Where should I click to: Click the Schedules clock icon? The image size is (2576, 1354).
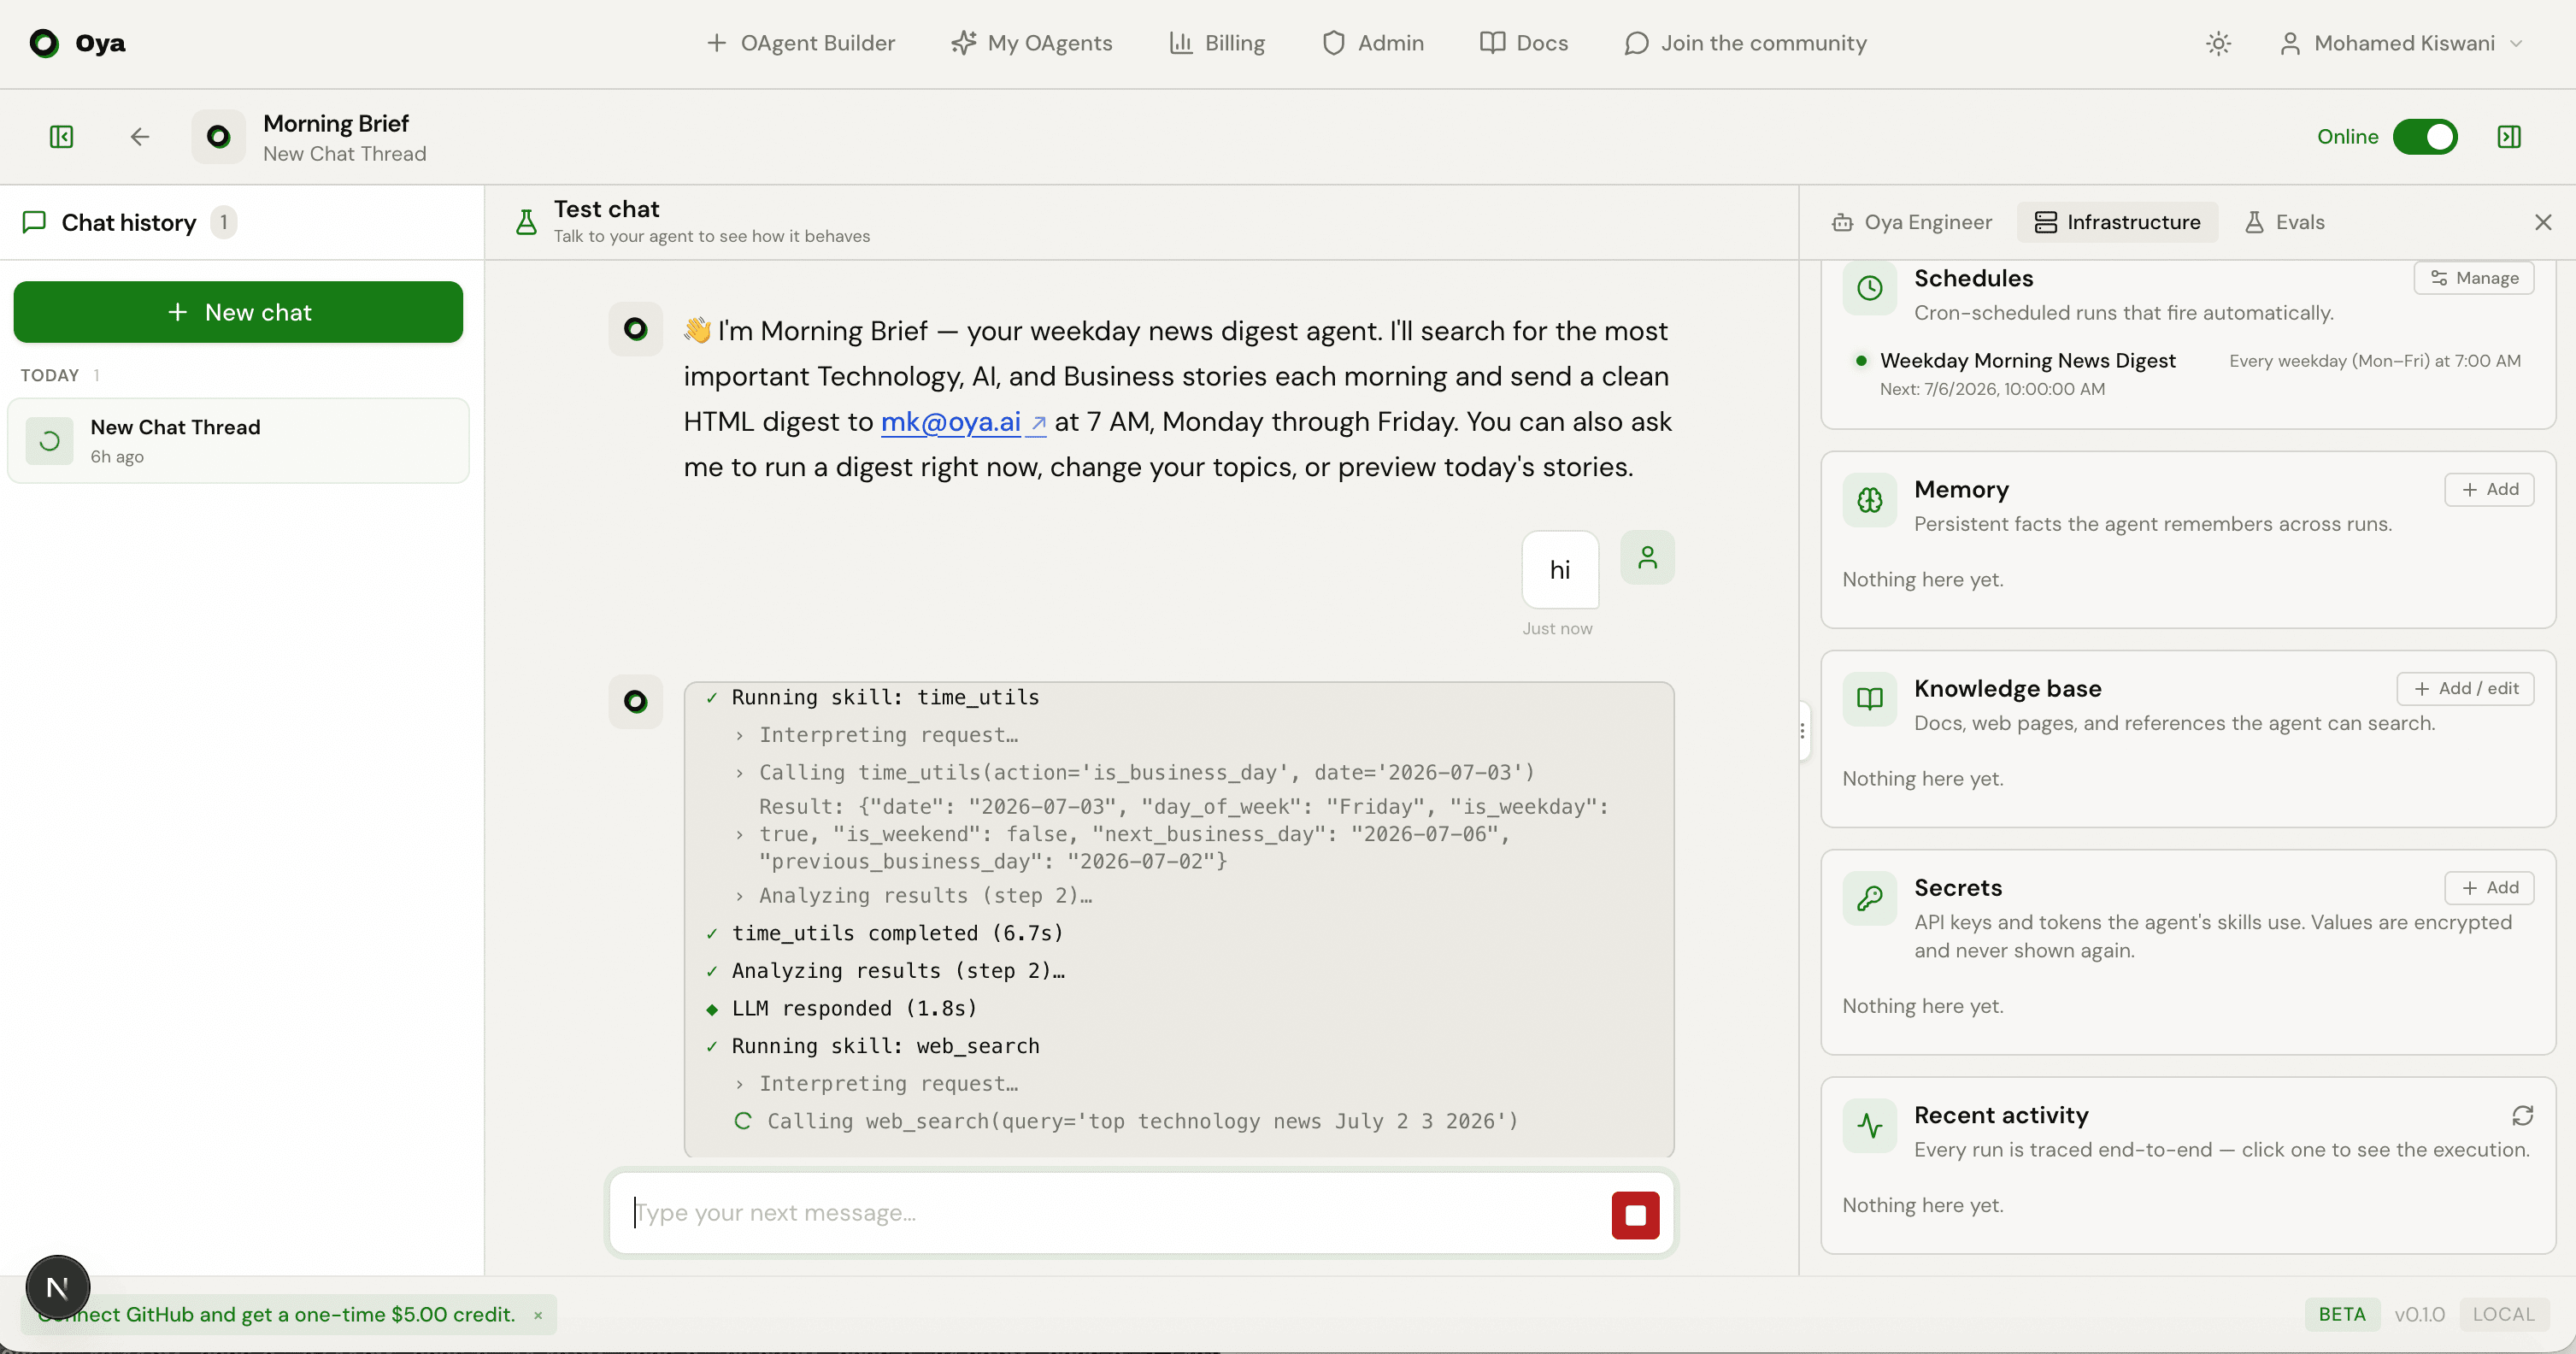coord(1869,289)
